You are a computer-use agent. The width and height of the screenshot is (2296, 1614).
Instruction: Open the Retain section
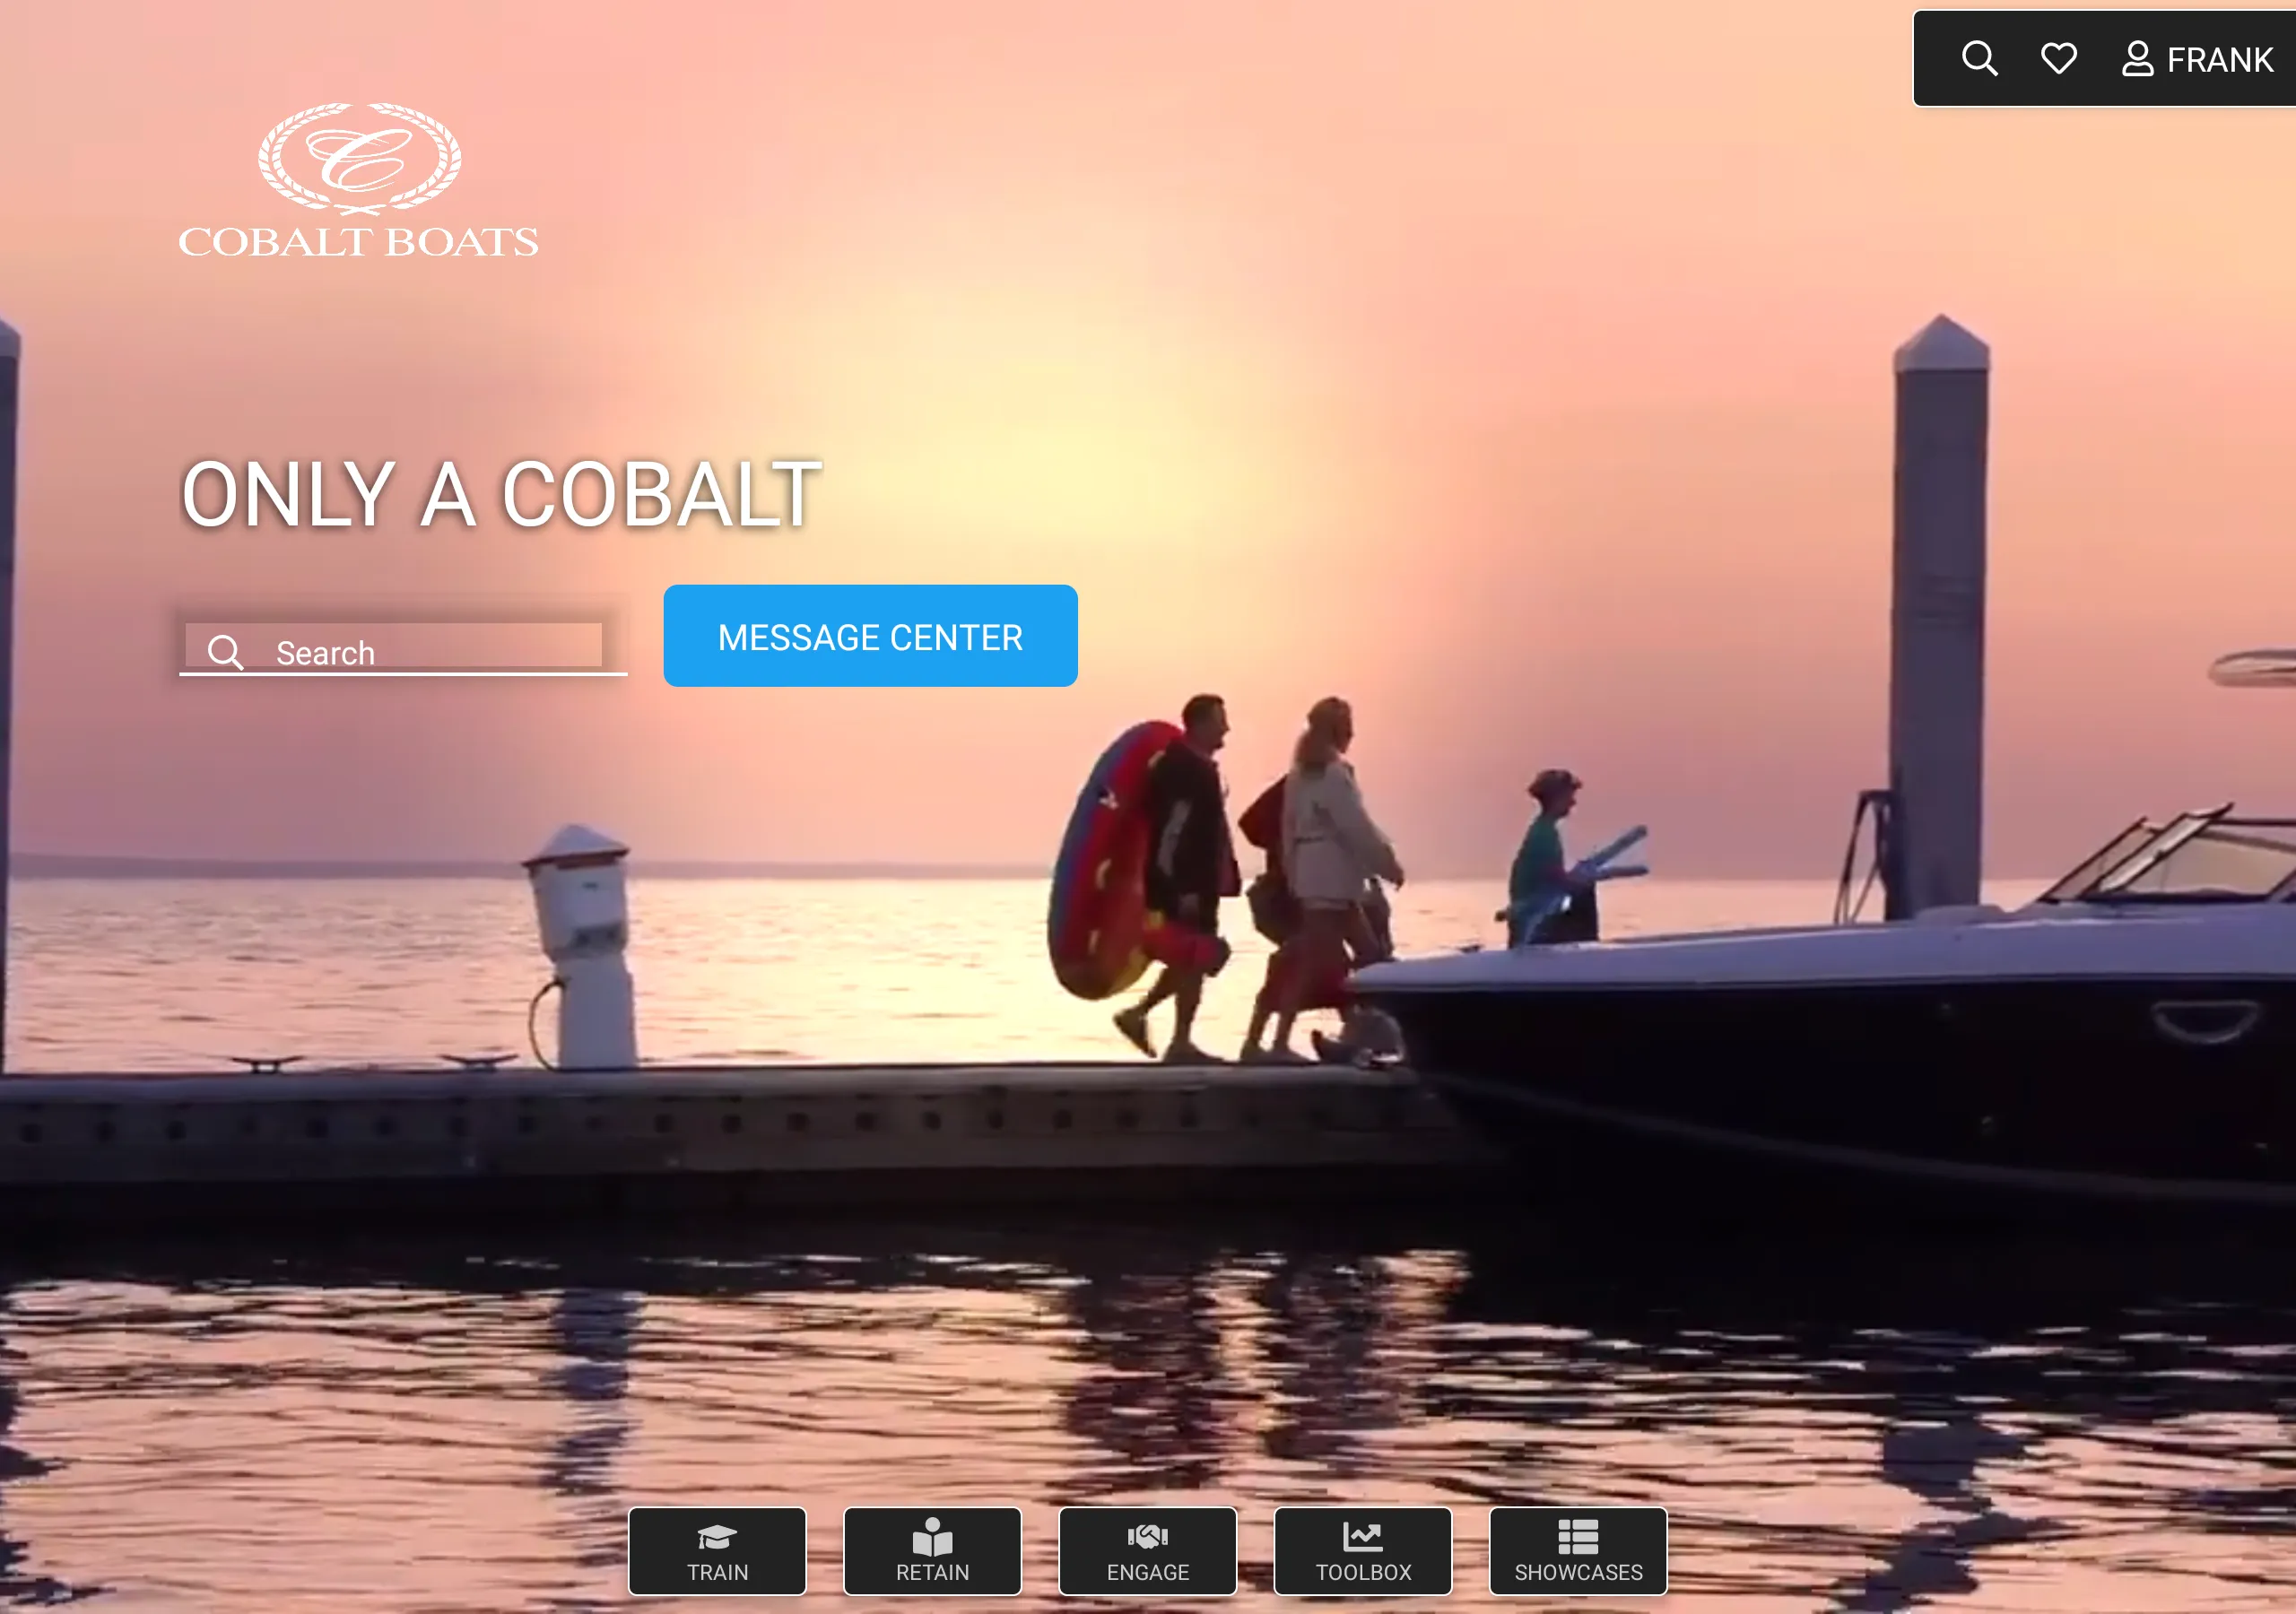tap(932, 1551)
